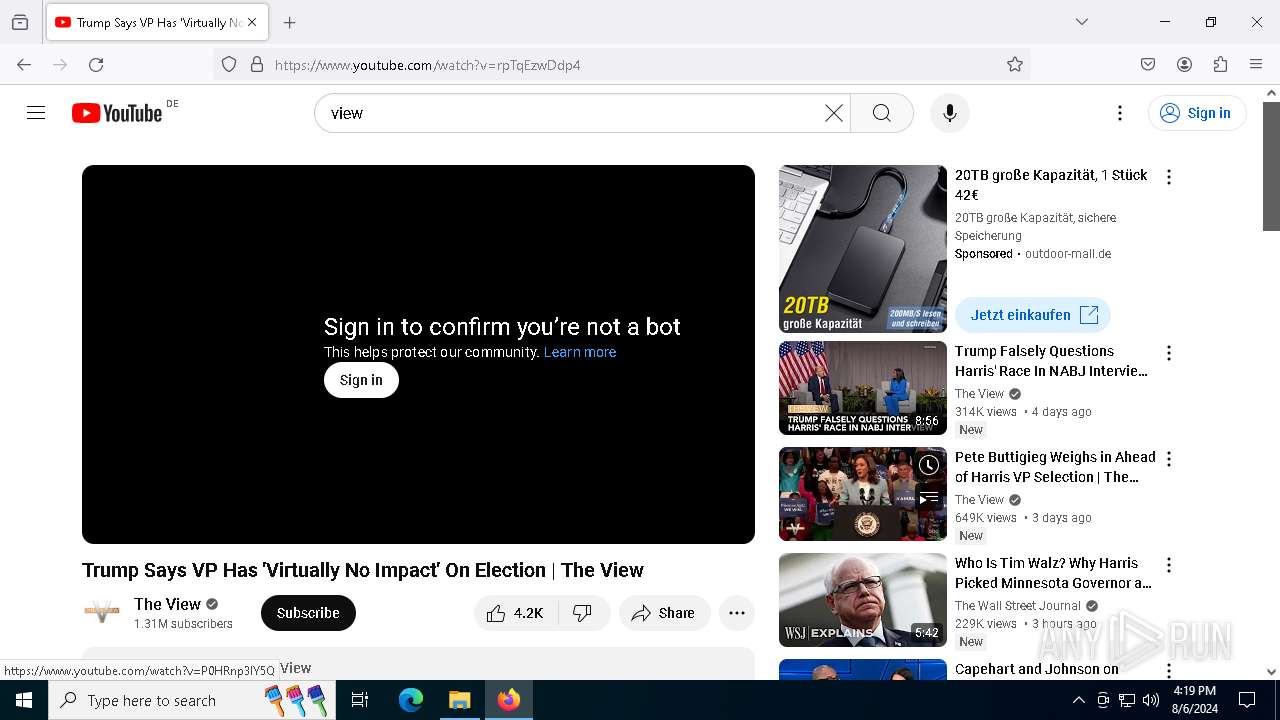Open the 20TB hard drive ad image

863,249
